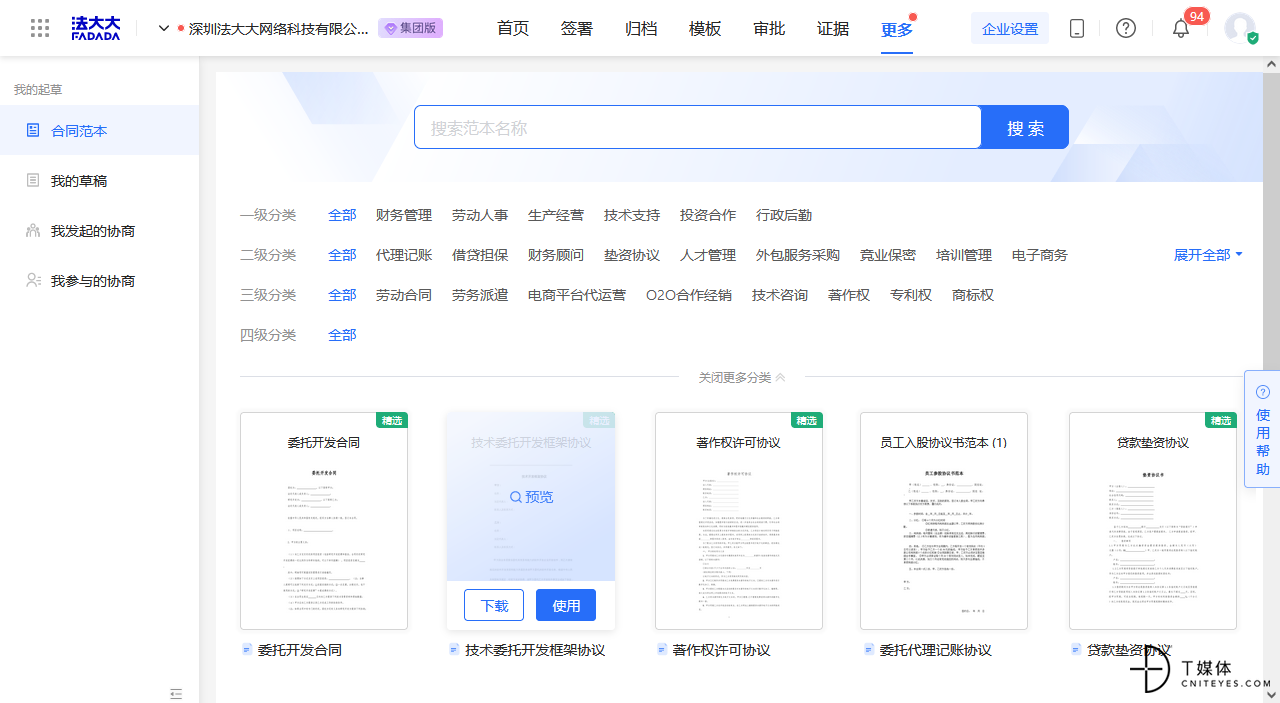
Task: Filter 三级分类 by 商标权
Action: 973,295
